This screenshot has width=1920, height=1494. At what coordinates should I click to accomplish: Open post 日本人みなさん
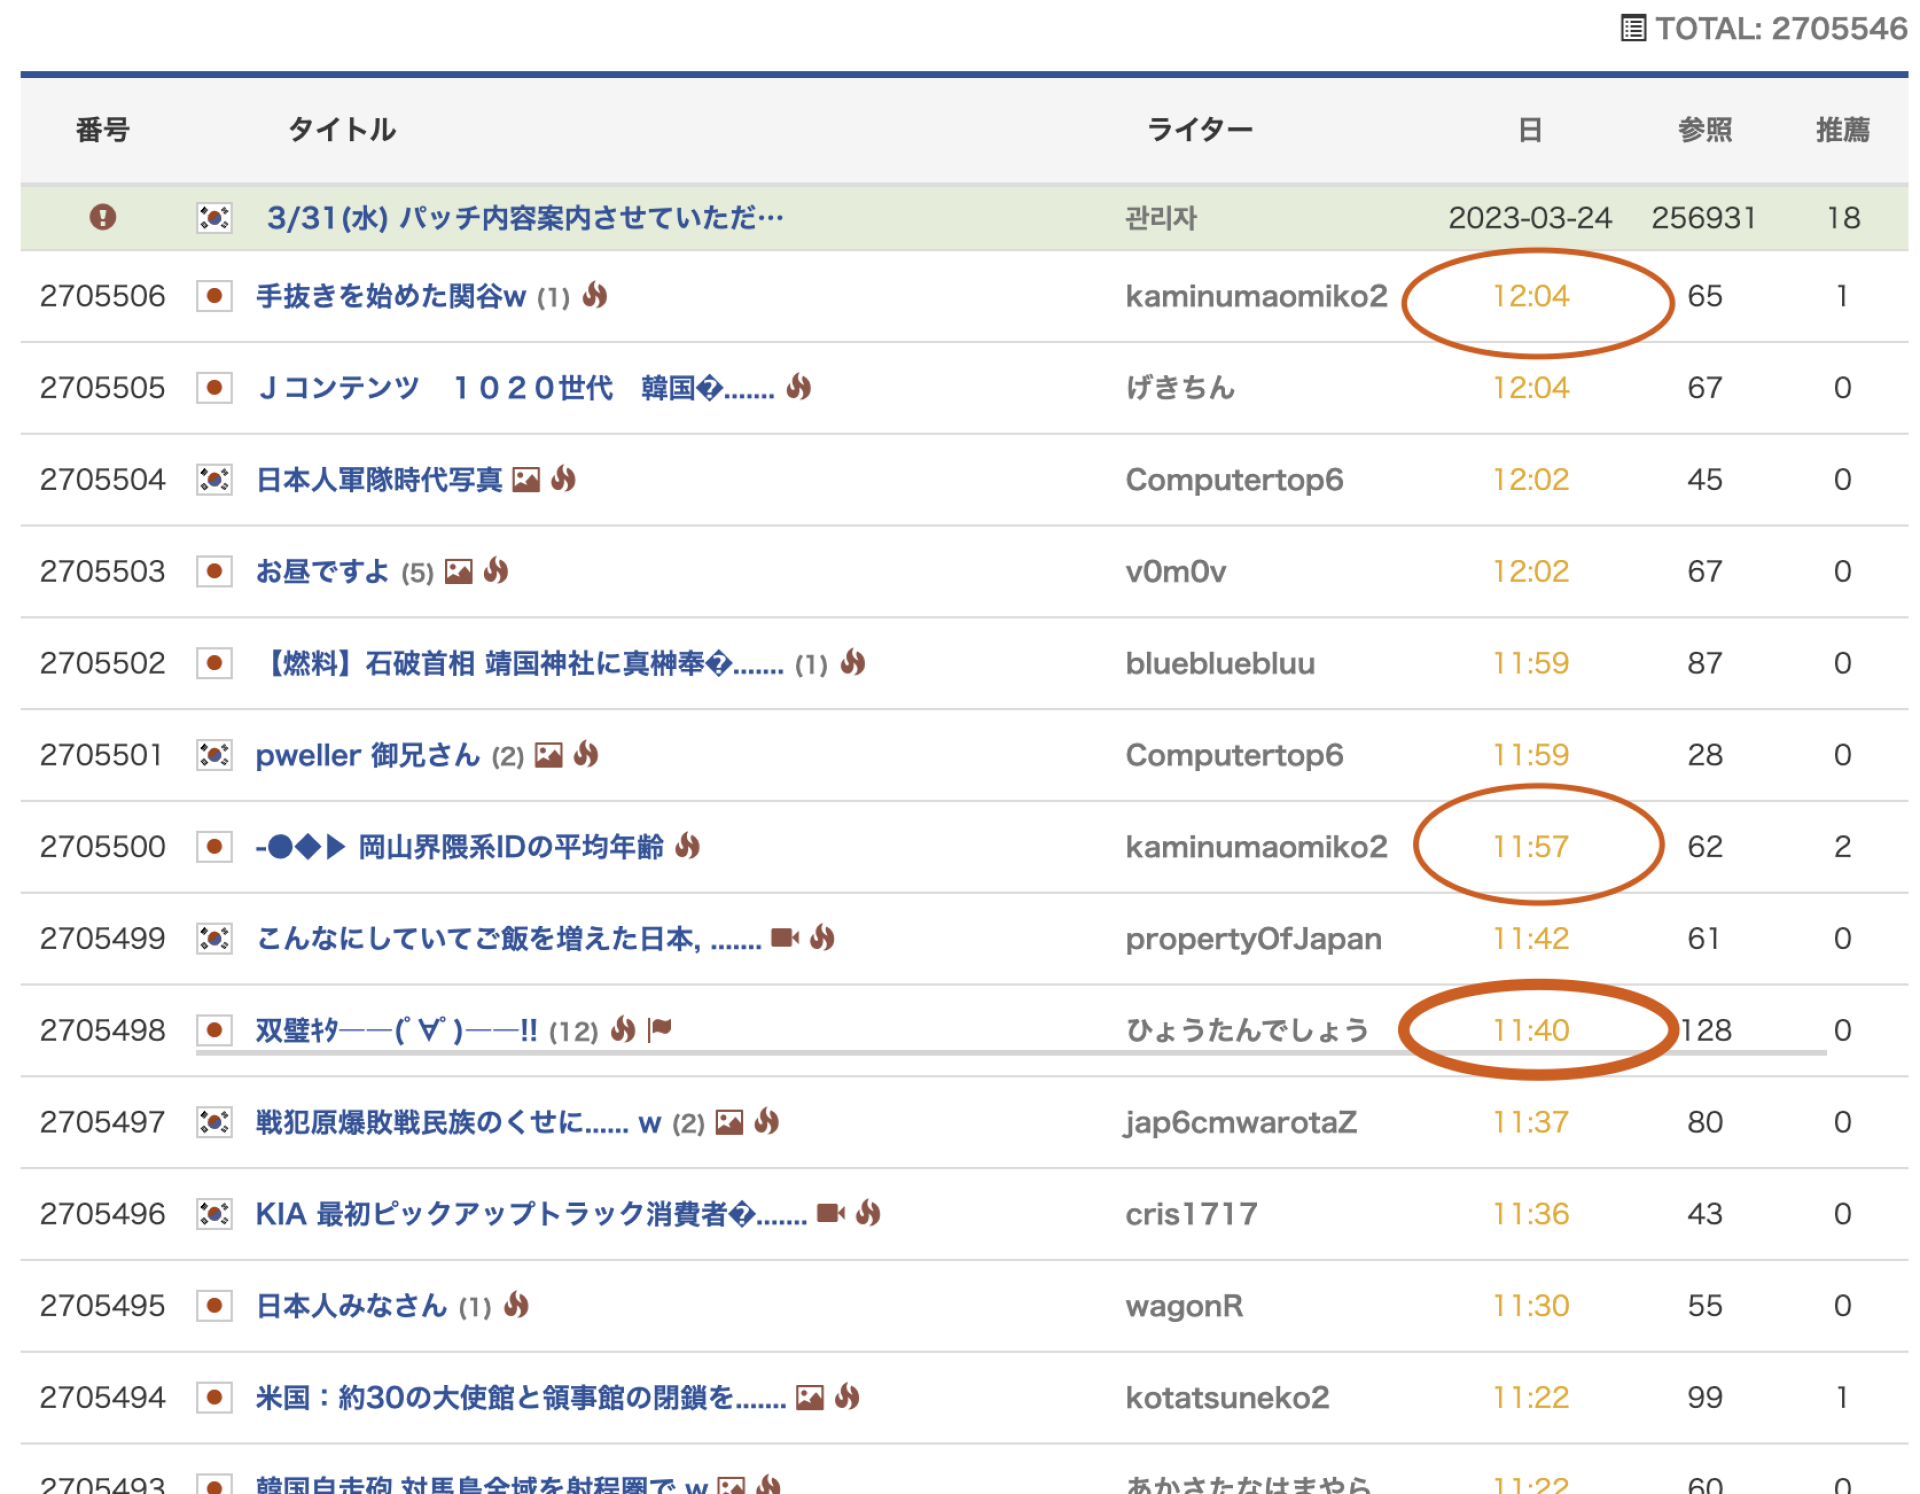[351, 1306]
